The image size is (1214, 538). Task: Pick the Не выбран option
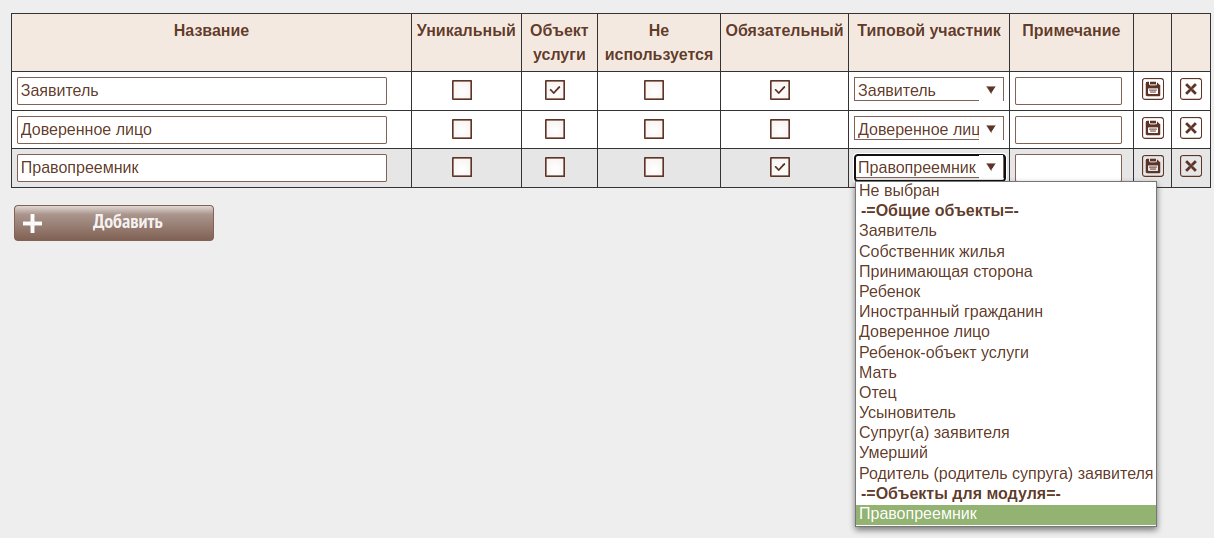[x=899, y=190]
